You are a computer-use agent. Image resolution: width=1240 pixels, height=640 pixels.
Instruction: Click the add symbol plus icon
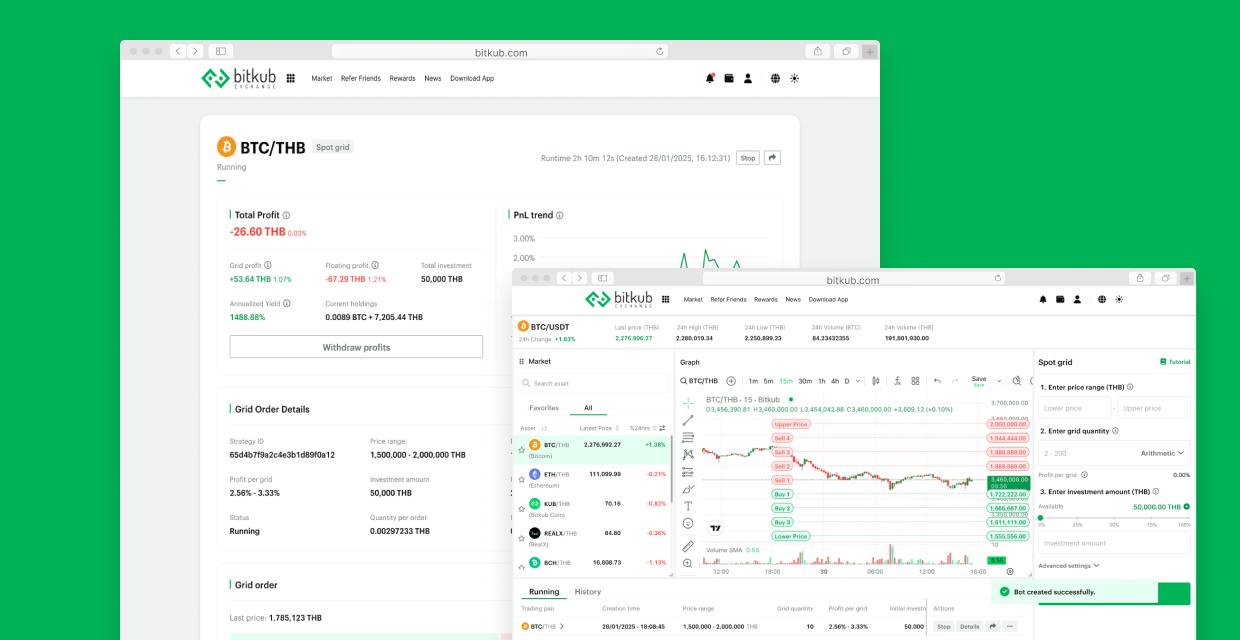click(731, 381)
